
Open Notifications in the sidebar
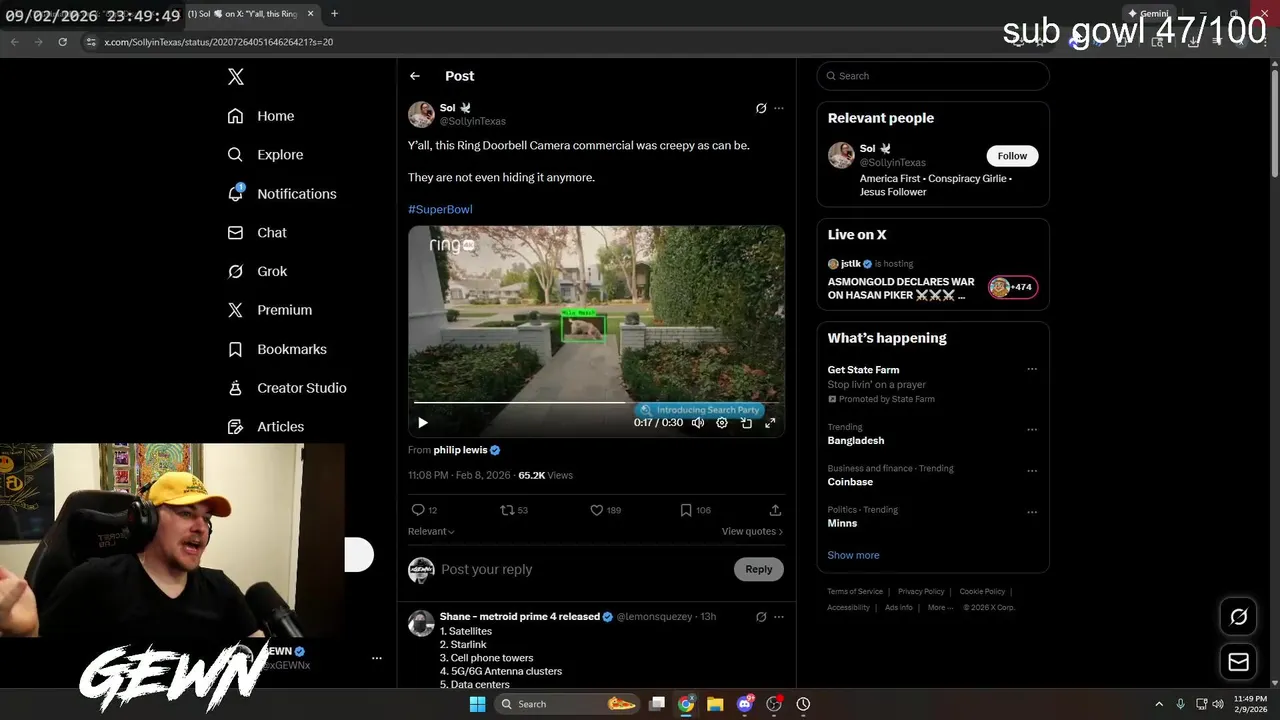pos(282,194)
